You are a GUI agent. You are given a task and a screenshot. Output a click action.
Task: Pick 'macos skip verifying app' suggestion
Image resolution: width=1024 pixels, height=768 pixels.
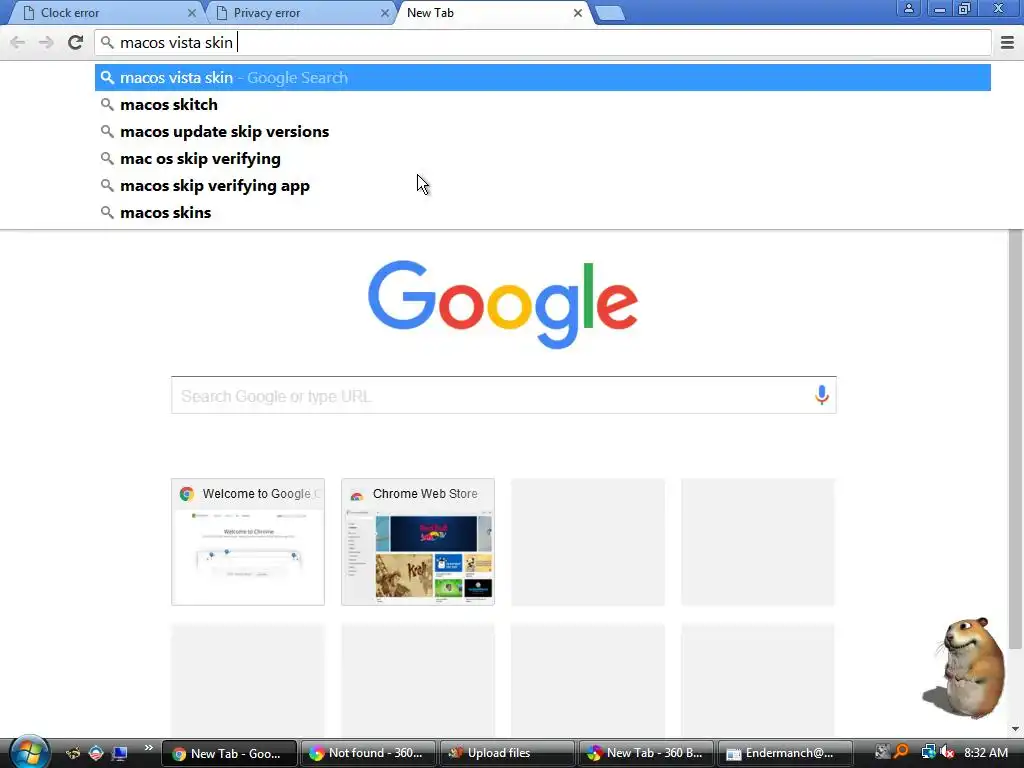click(x=543, y=185)
